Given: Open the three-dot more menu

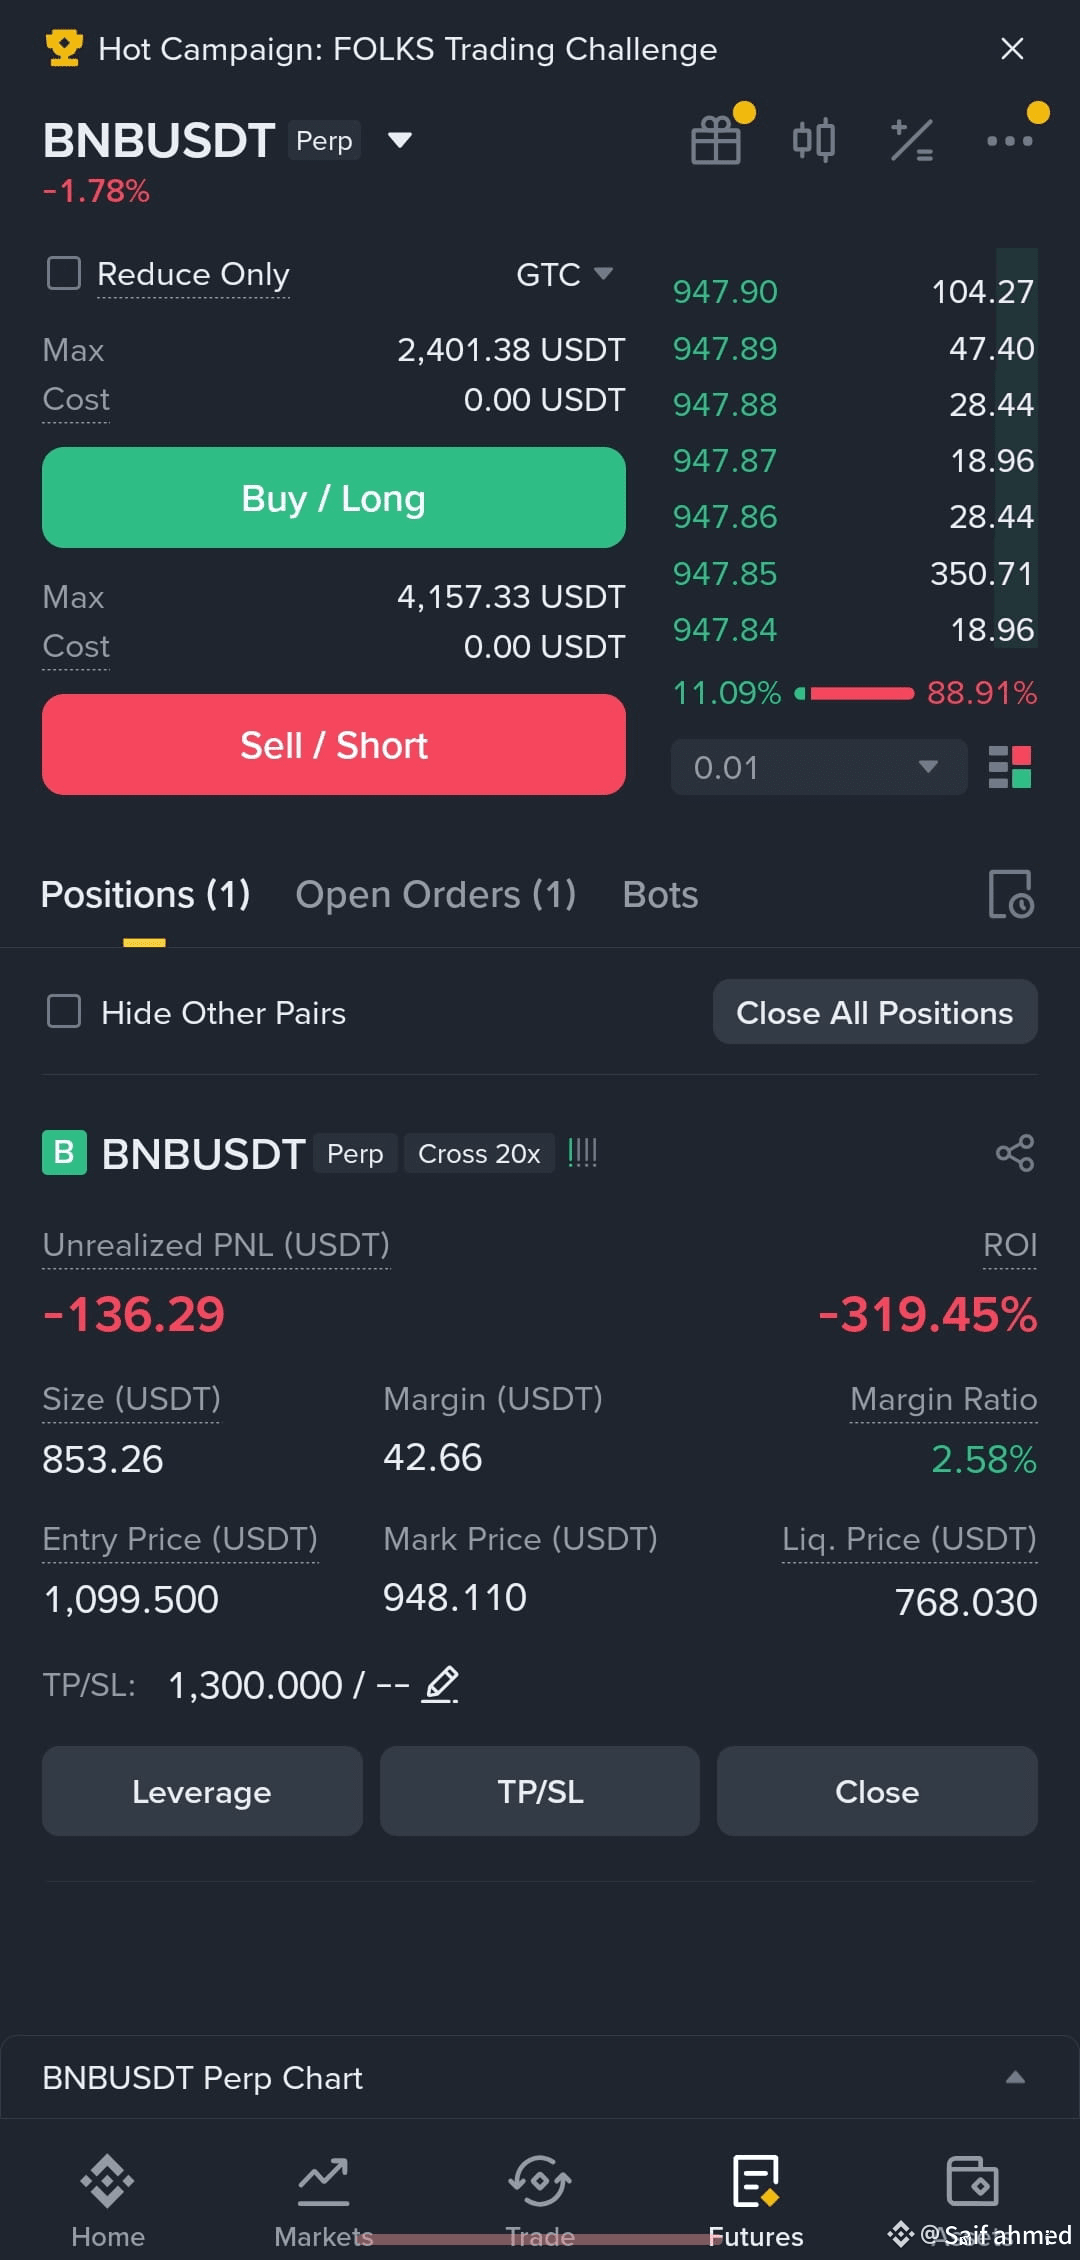Looking at the screenshot, I should click(1010, 141).
